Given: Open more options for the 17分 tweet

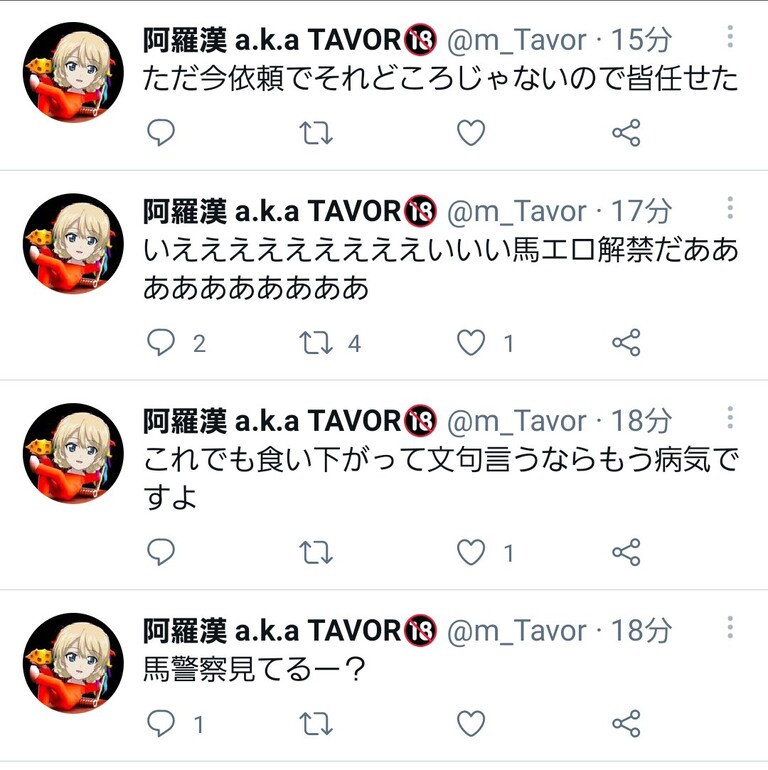Looking at the screenshot, I should [730, 208].
